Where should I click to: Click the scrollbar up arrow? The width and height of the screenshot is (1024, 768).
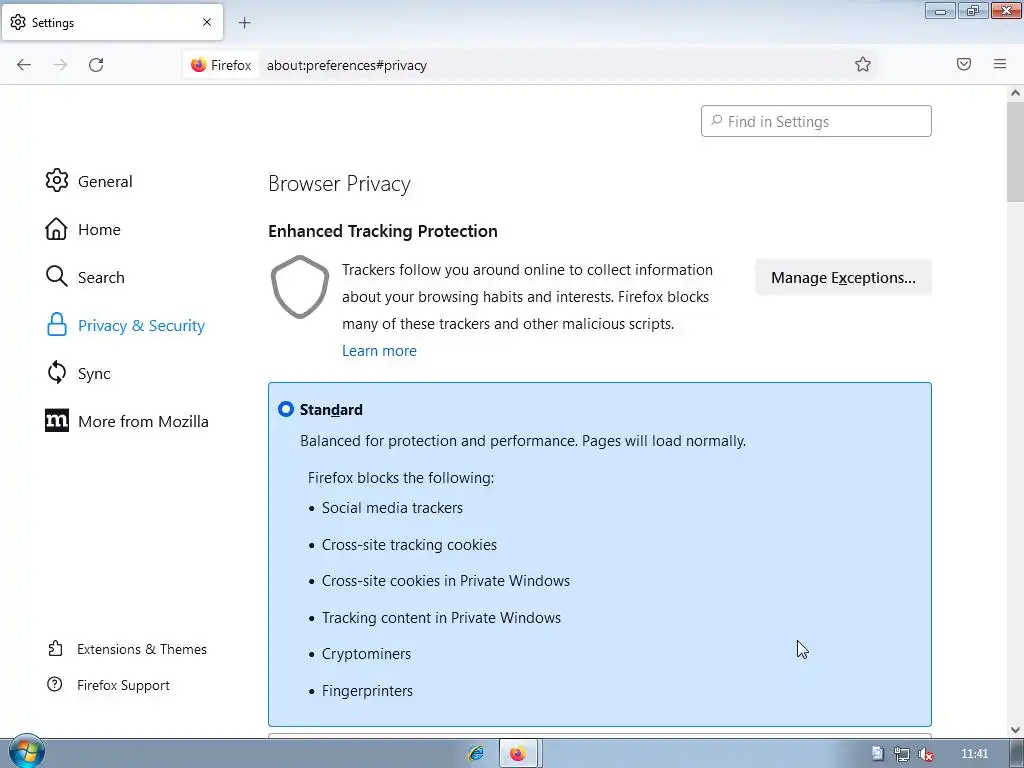click(x=1015, y=93)
